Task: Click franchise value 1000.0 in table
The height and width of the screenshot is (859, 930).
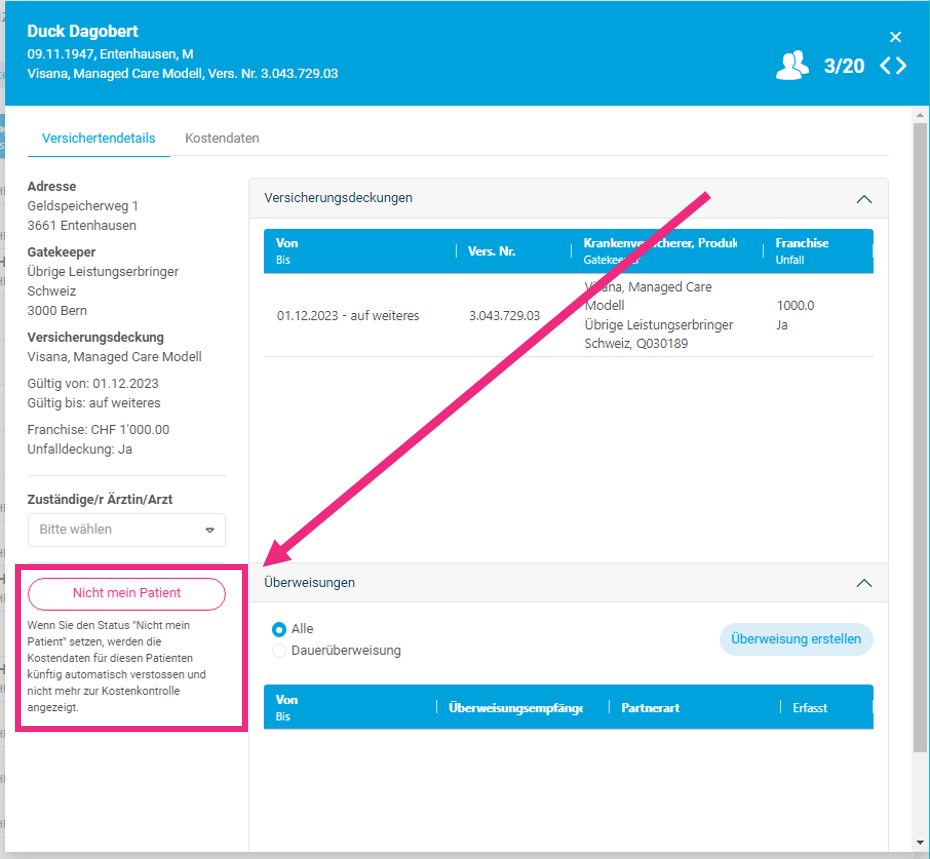Action: (795, 306)
